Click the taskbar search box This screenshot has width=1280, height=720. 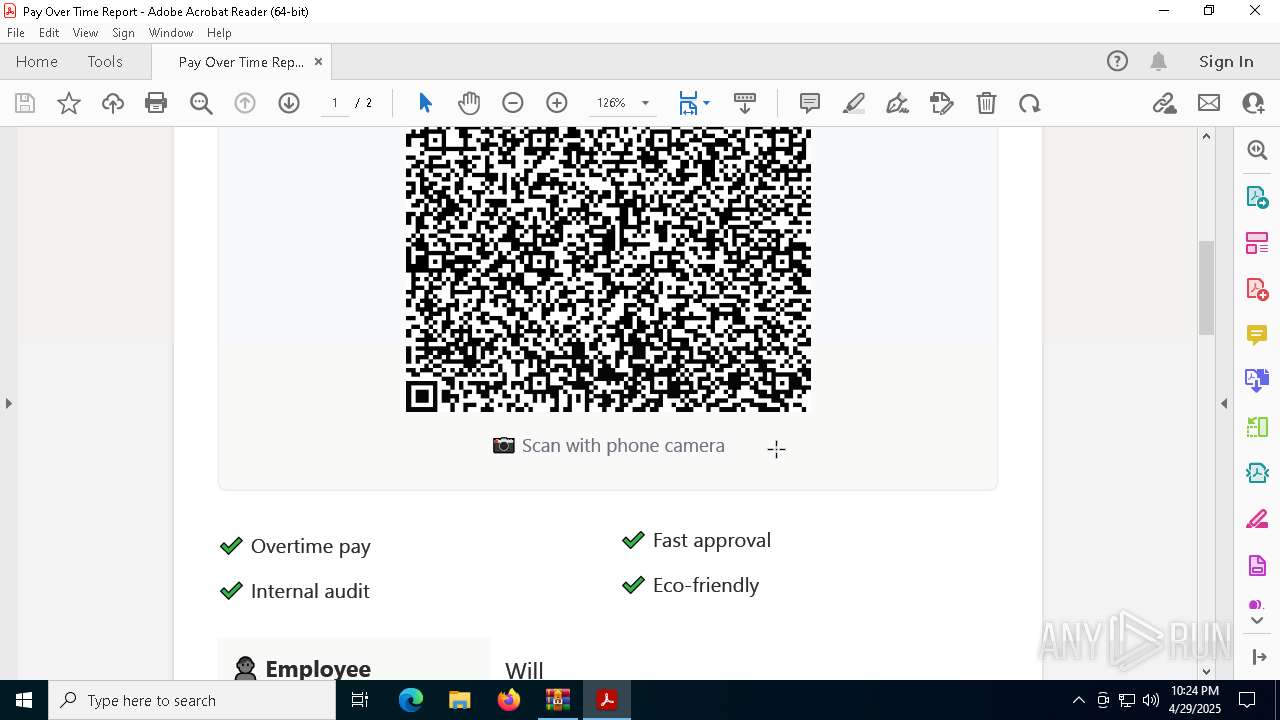tap(192, 700)
